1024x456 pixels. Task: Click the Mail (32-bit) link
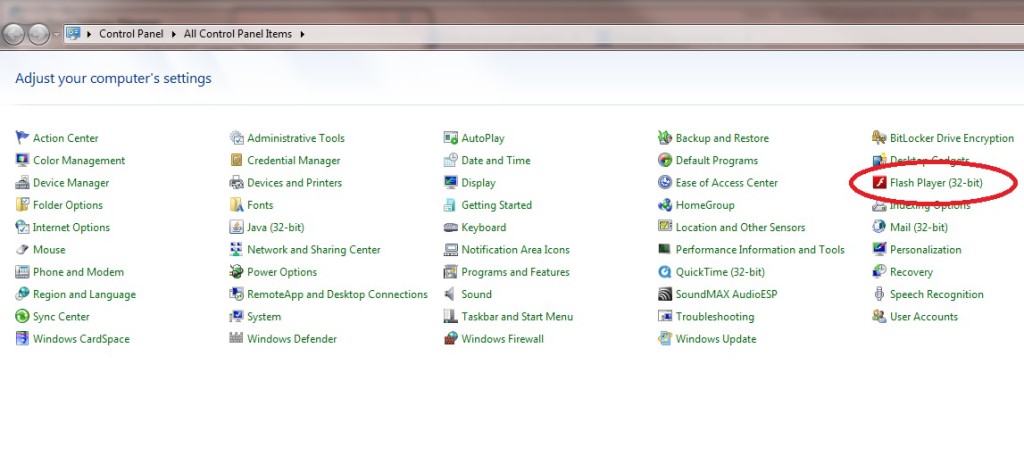coord(918,227)
